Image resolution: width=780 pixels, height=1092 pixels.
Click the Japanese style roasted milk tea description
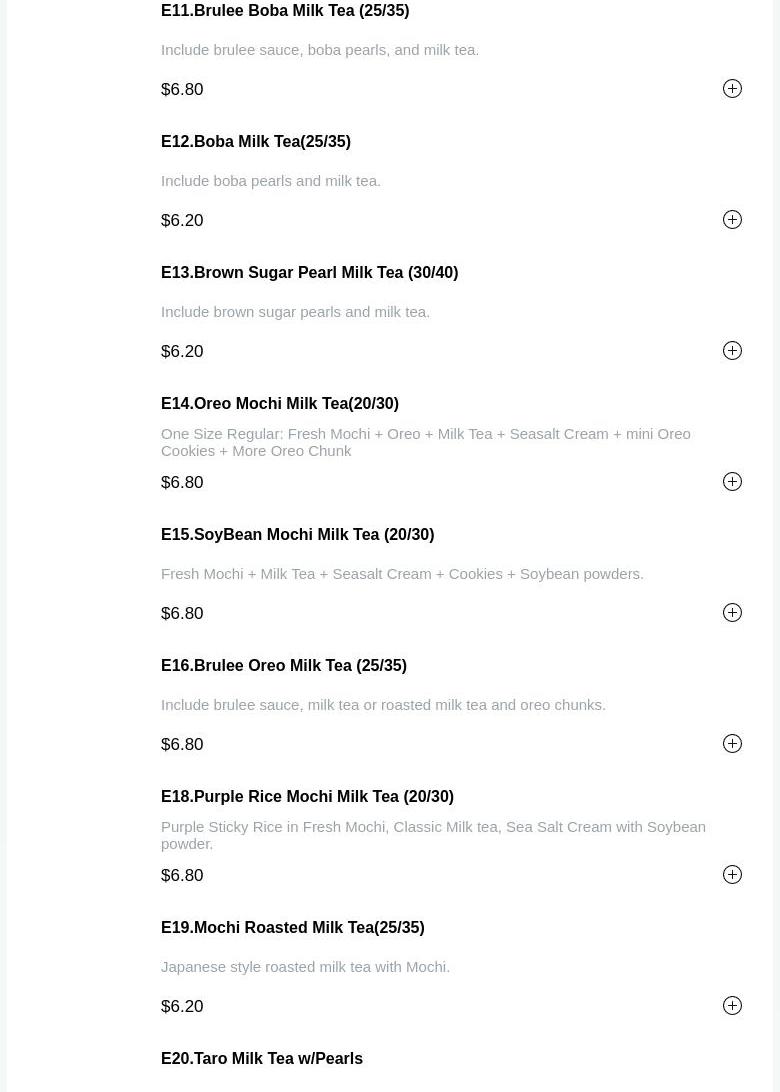[305, 967]
